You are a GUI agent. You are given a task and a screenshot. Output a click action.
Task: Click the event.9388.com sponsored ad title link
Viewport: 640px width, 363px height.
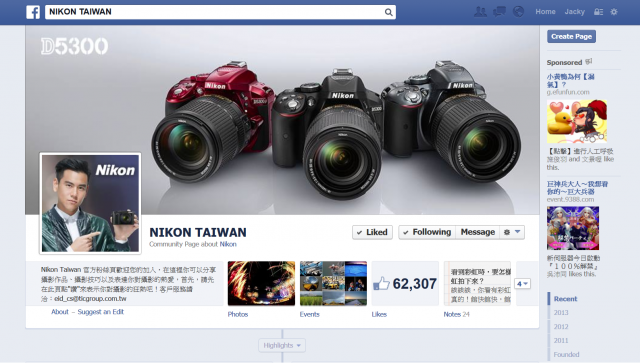[577, 188]
